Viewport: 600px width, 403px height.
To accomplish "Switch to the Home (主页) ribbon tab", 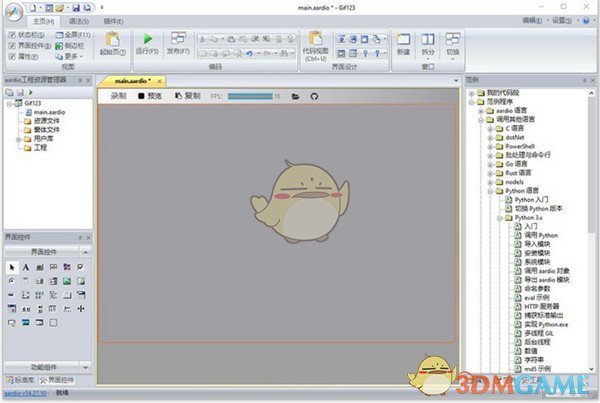I will tap(44, 21).
